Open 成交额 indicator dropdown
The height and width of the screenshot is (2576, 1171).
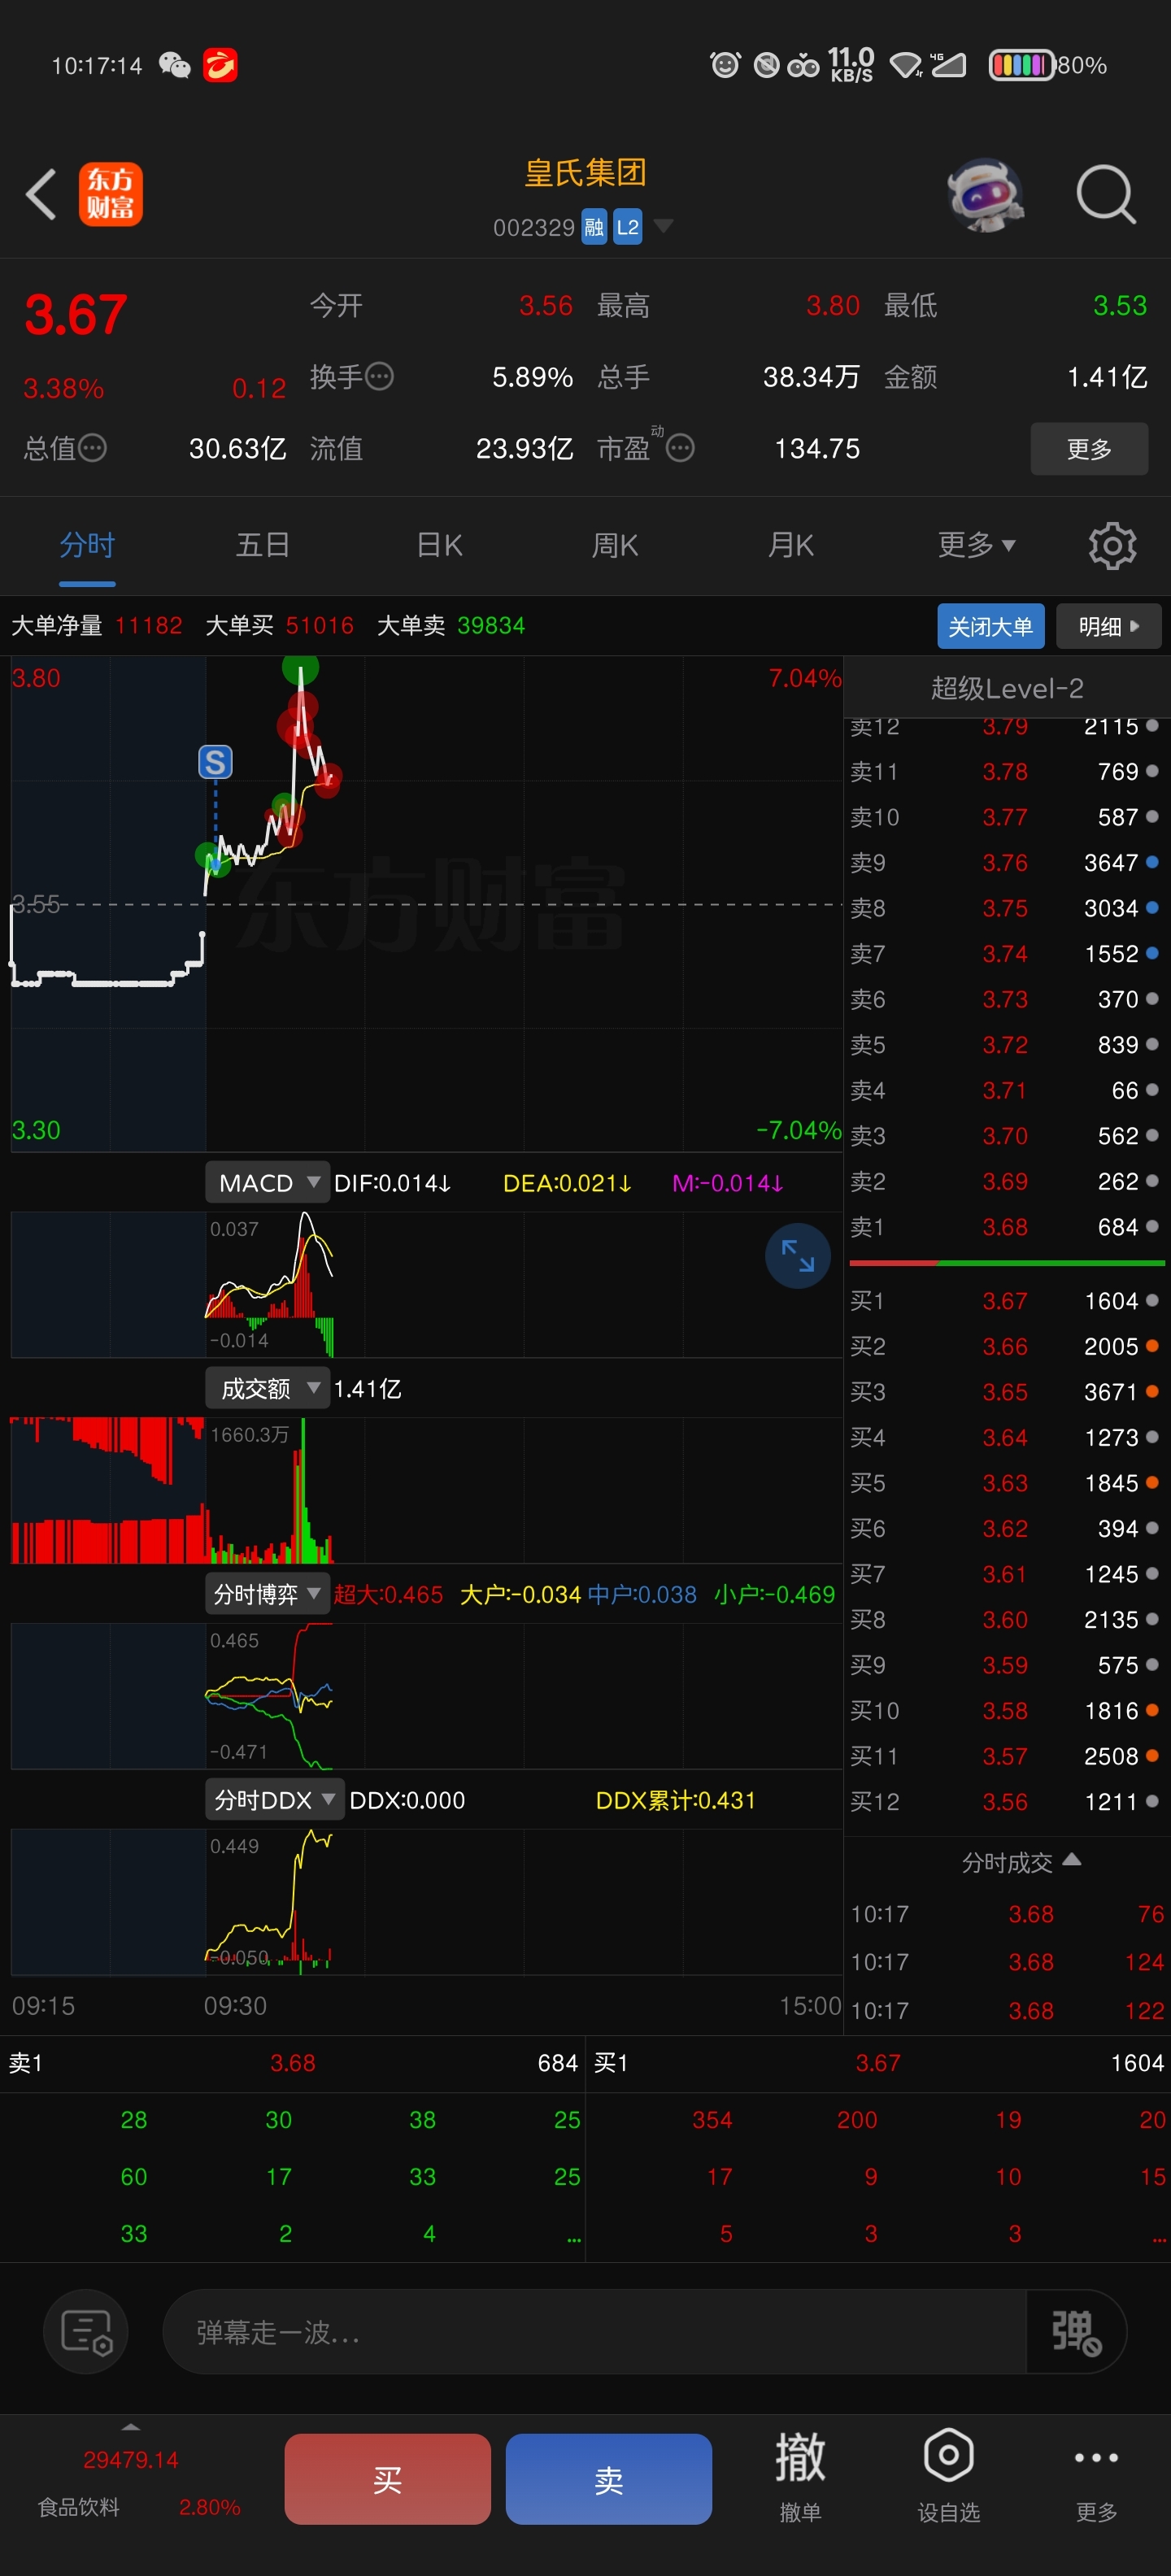click(x=267, y=1388)
